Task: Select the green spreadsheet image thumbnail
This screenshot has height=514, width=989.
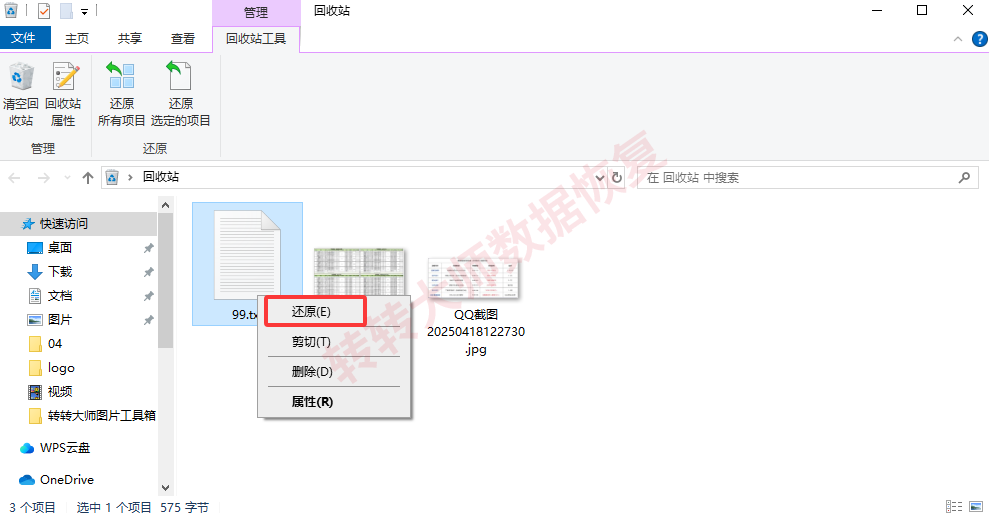Action: coord(360,271)
